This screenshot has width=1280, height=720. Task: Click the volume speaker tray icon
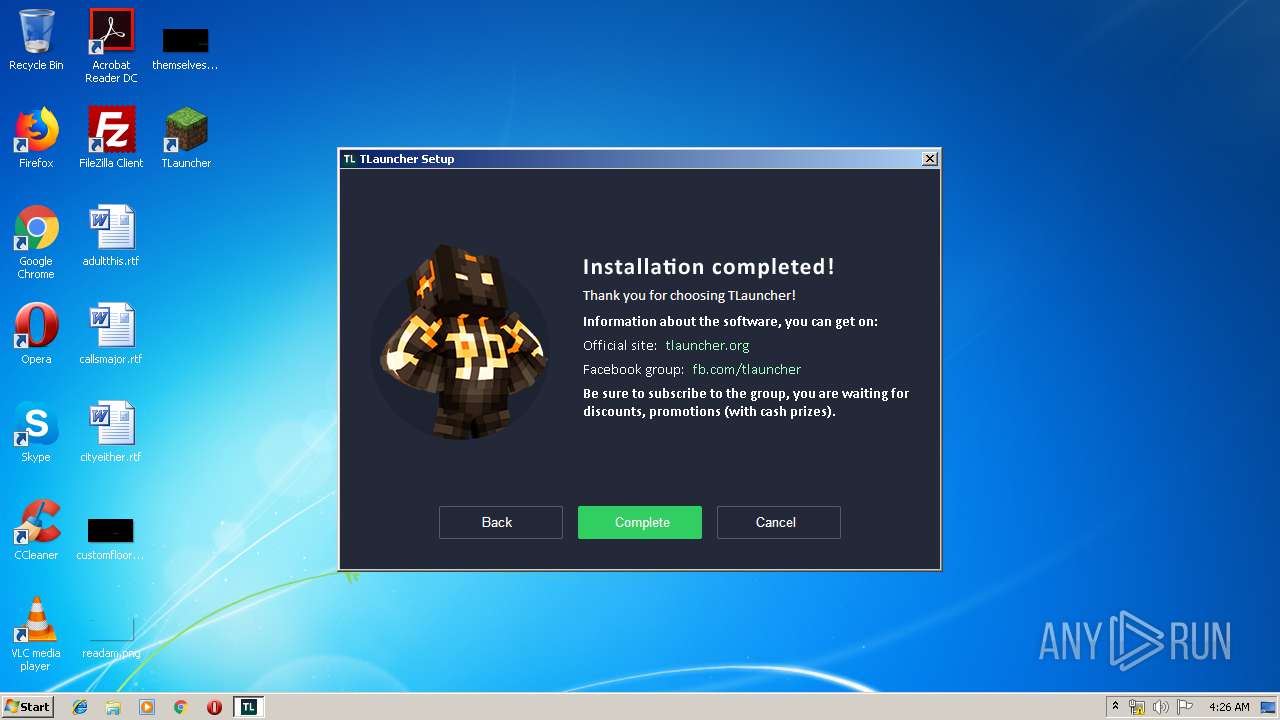pos(1161,707)
